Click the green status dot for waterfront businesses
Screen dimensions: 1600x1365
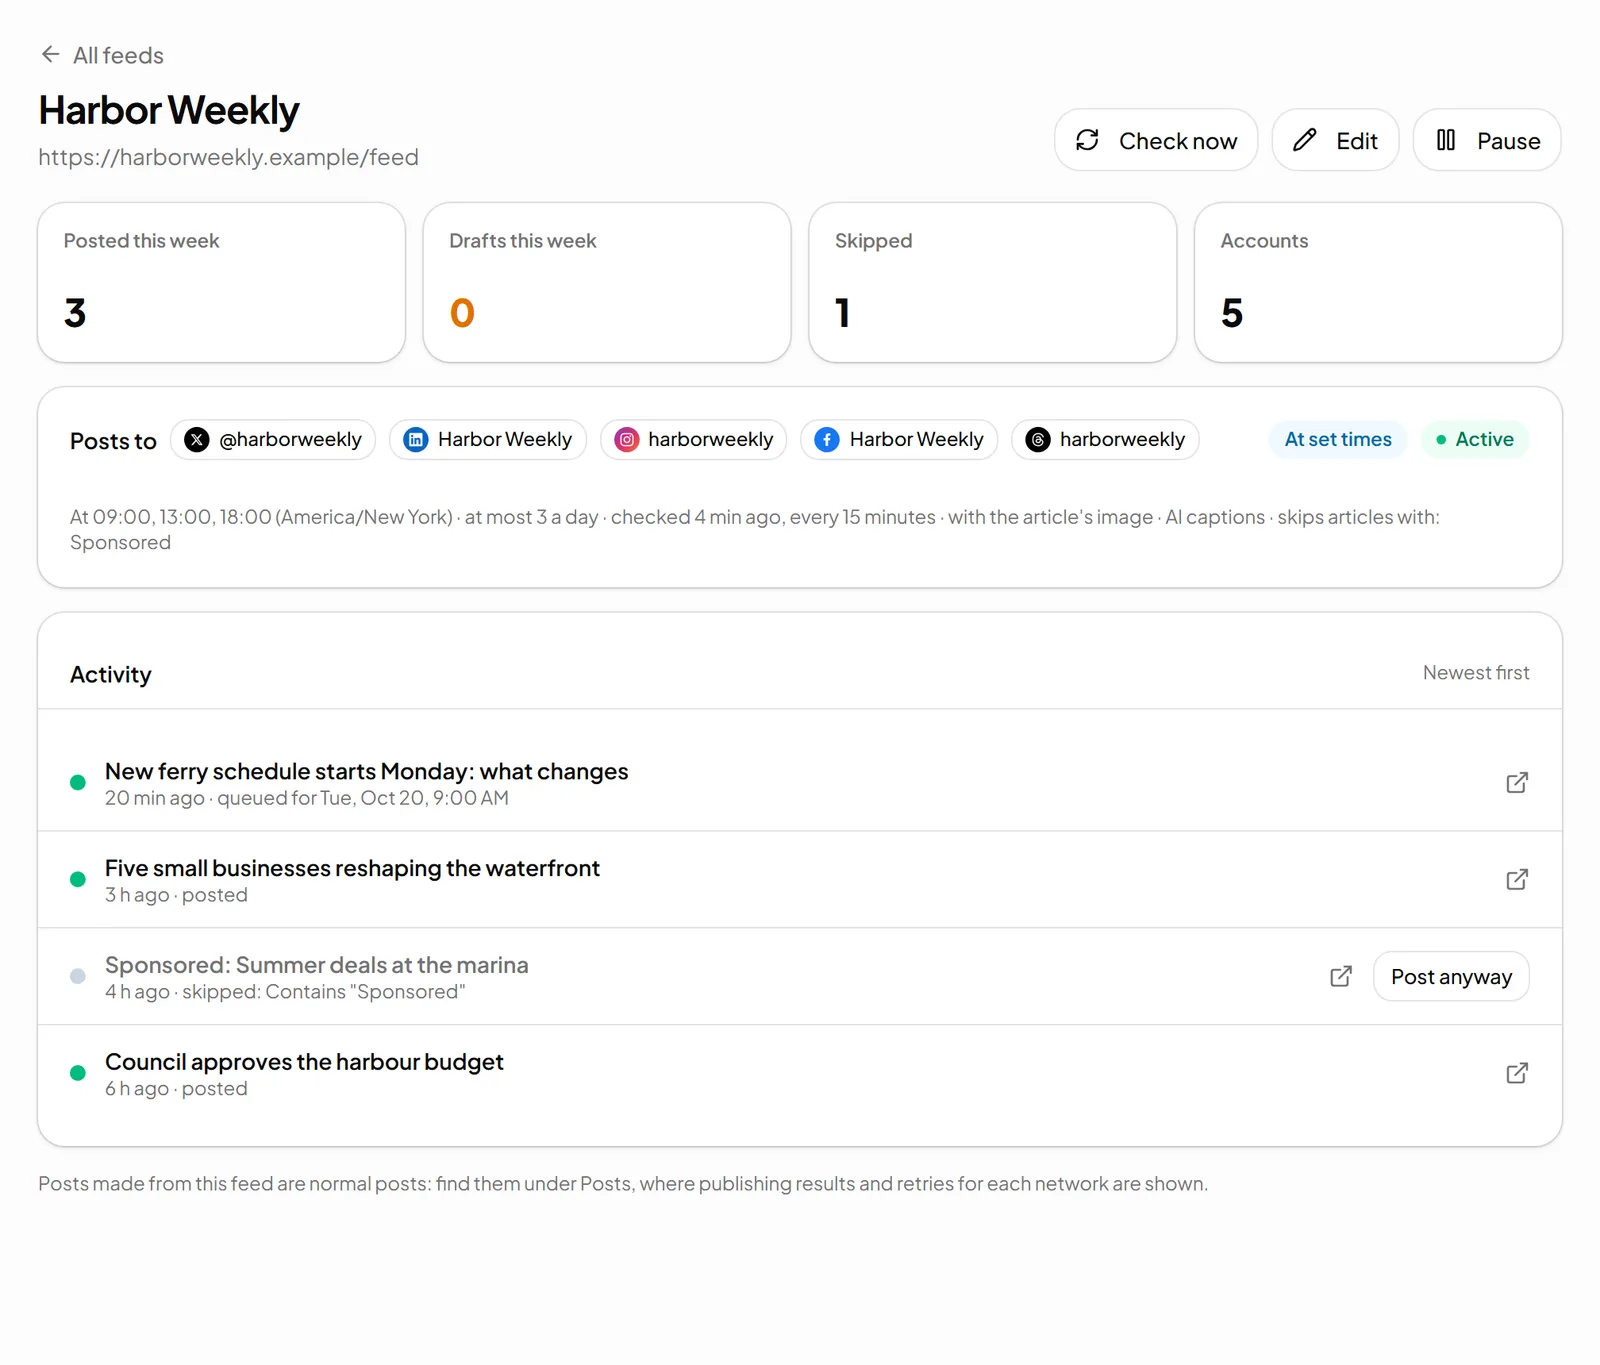click(78, 880)
